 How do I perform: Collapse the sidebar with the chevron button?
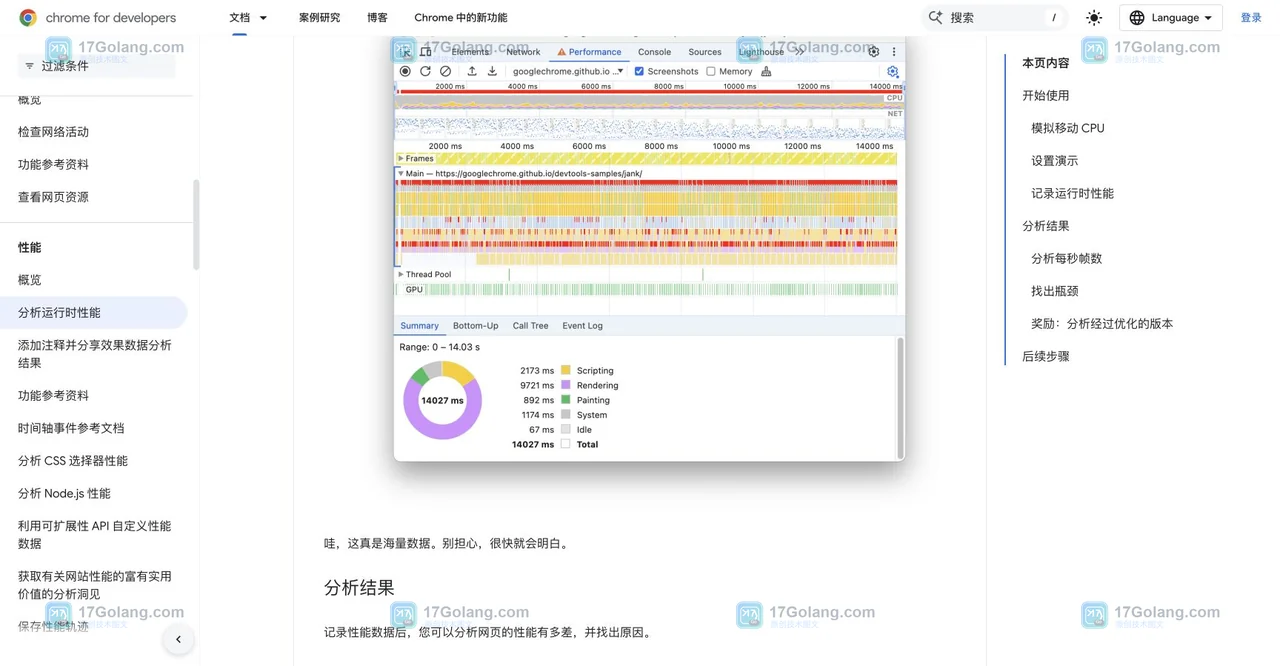178,639
